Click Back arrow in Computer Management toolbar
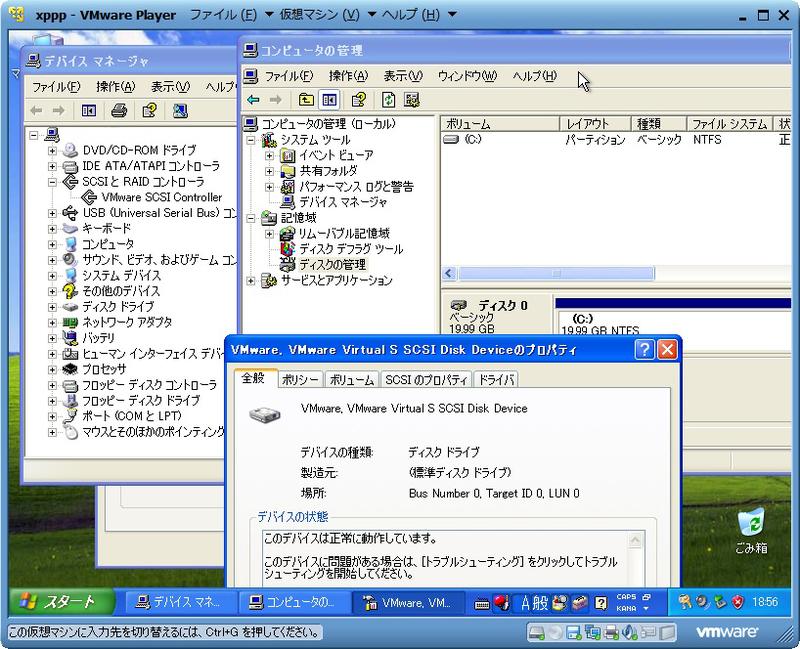 tap(253, 99)
